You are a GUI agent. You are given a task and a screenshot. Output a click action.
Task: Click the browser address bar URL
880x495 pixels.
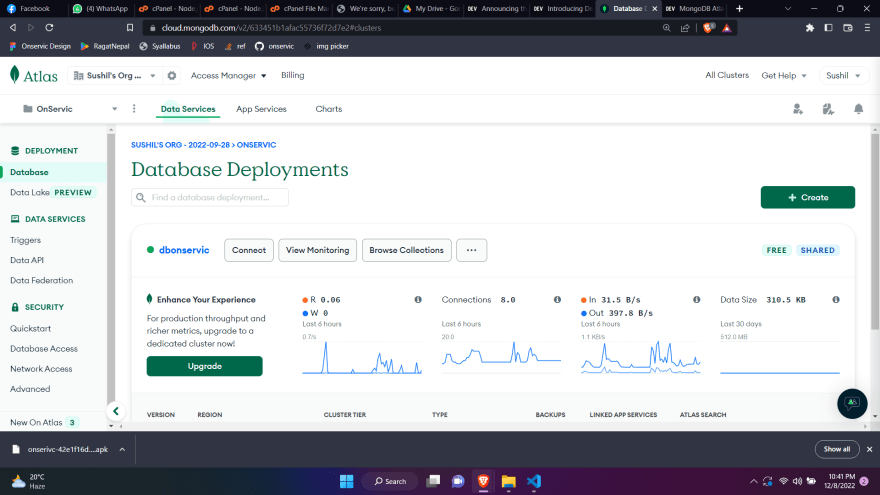click(x=271, y=28)
